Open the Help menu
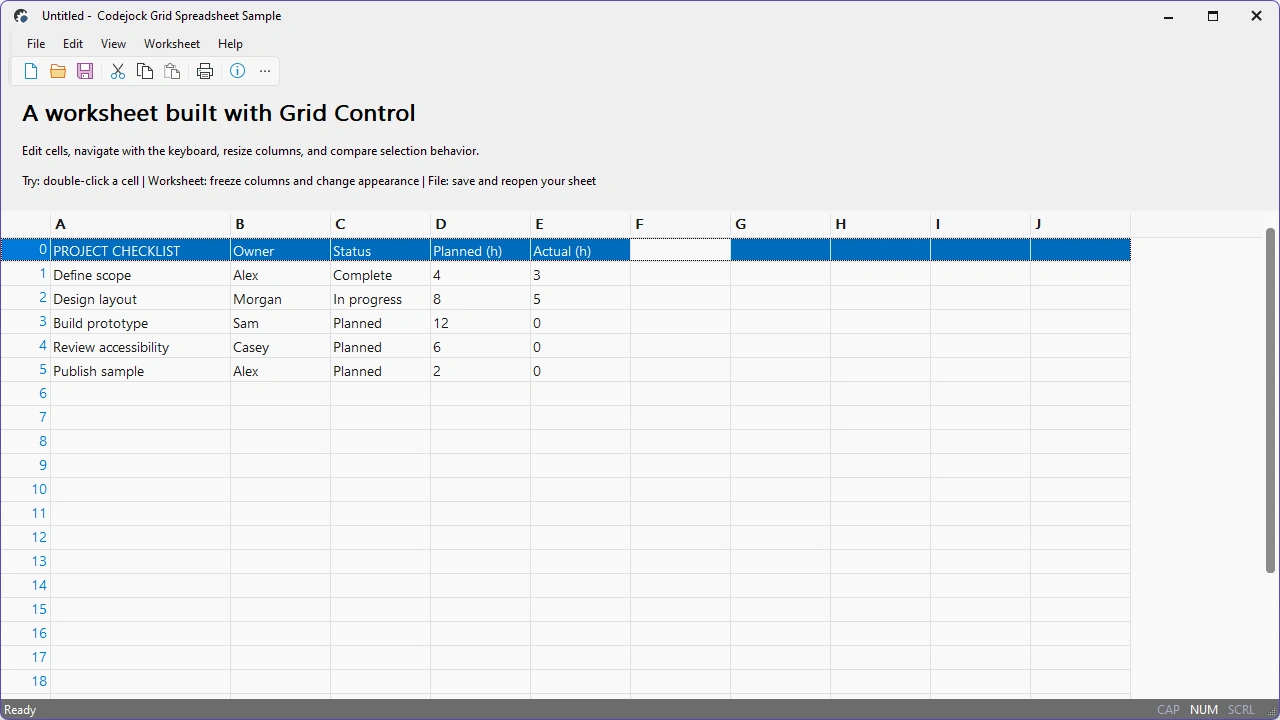The width and height of the screenshot is (1280, 720). pos(230,44)
